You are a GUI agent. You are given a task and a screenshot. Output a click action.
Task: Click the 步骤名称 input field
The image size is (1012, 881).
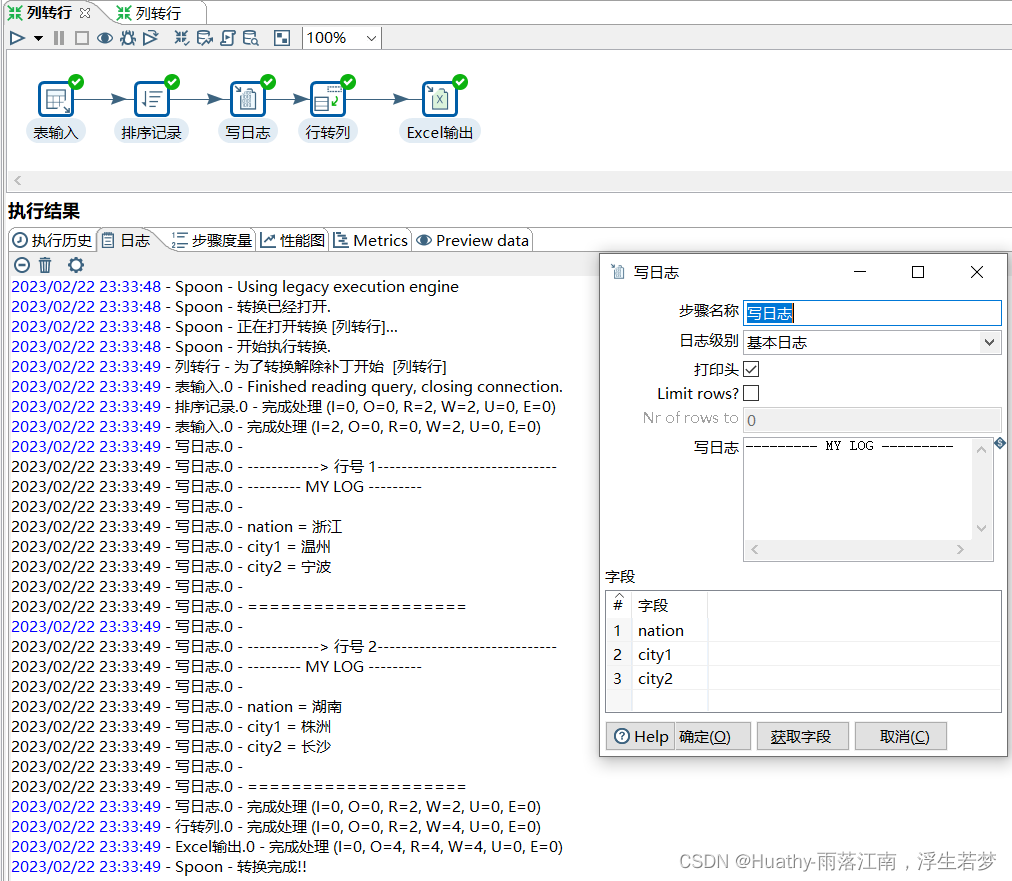pos(872,313)
